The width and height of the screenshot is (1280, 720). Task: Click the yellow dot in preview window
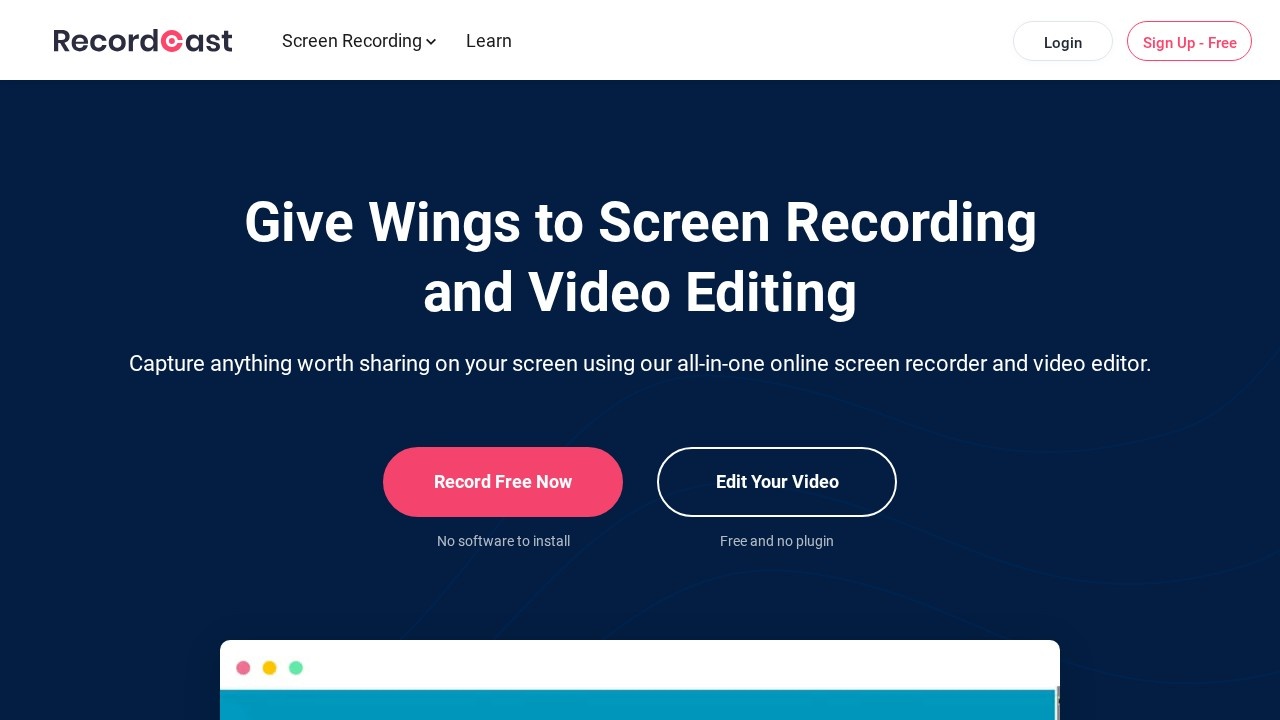269,668
